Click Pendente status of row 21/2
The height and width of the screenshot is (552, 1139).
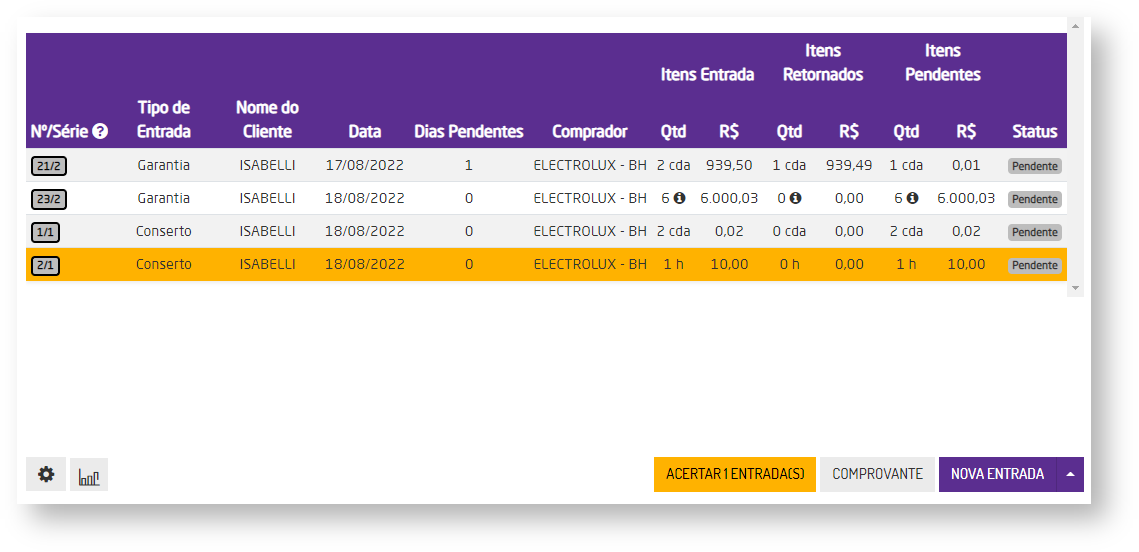pos(1034,166)
